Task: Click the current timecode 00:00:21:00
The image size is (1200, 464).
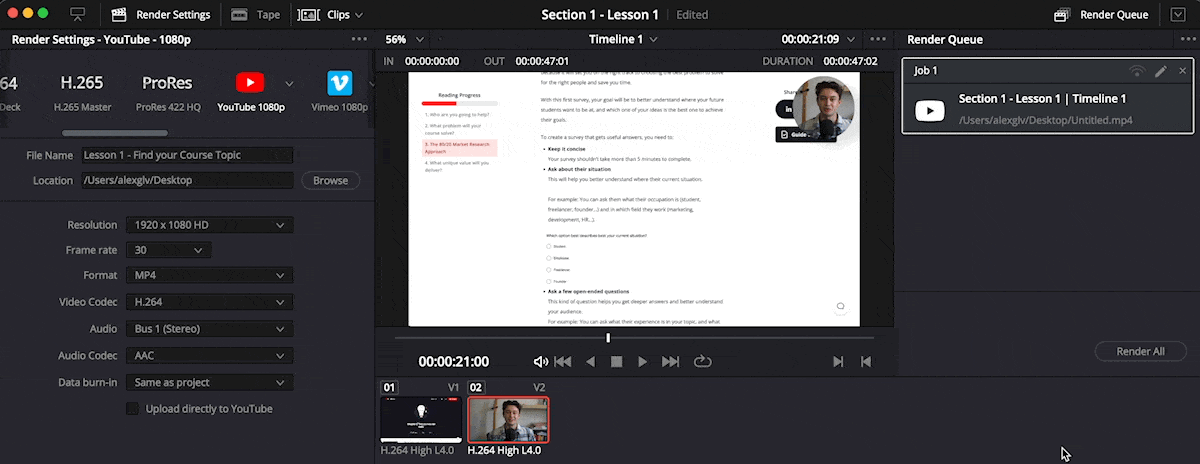Action: pyautogui.click(x=454, y=361)
